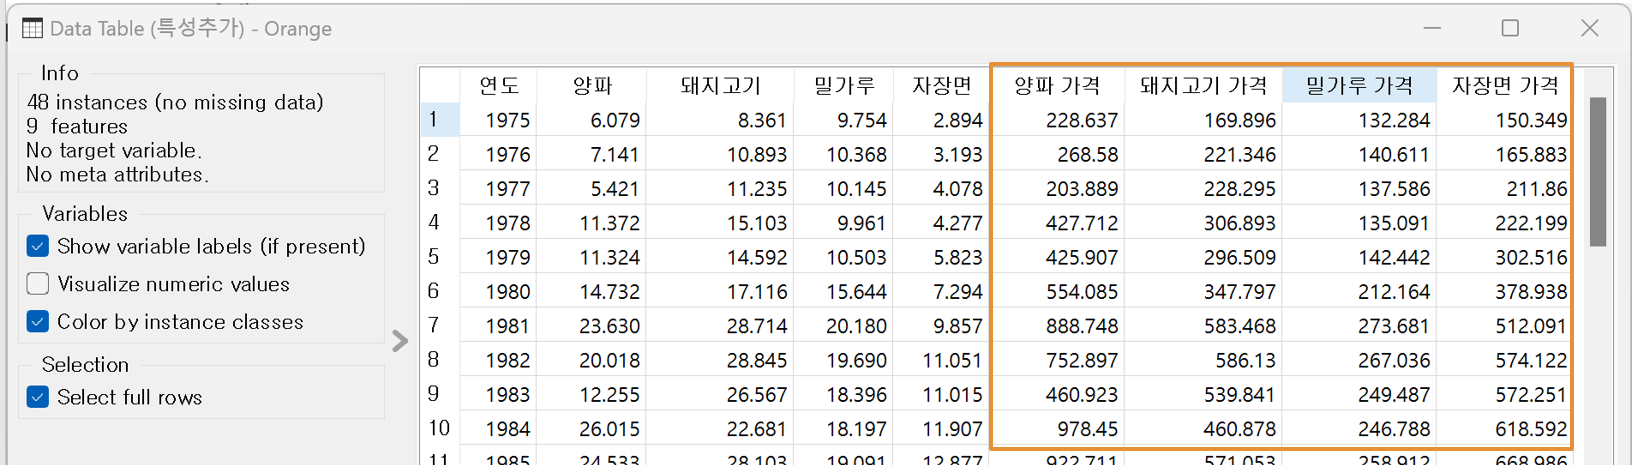
Task: Click the 양파 가격 value 888.748
Action: 1057,325
